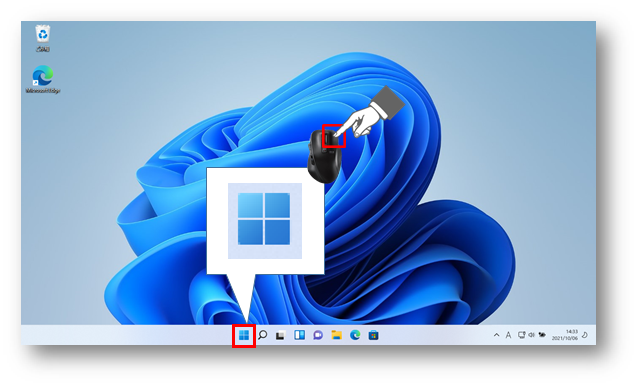Open Microsoft Store from the taskbar
The height and width of the screenshot is (387, 638).
[374, 335]
